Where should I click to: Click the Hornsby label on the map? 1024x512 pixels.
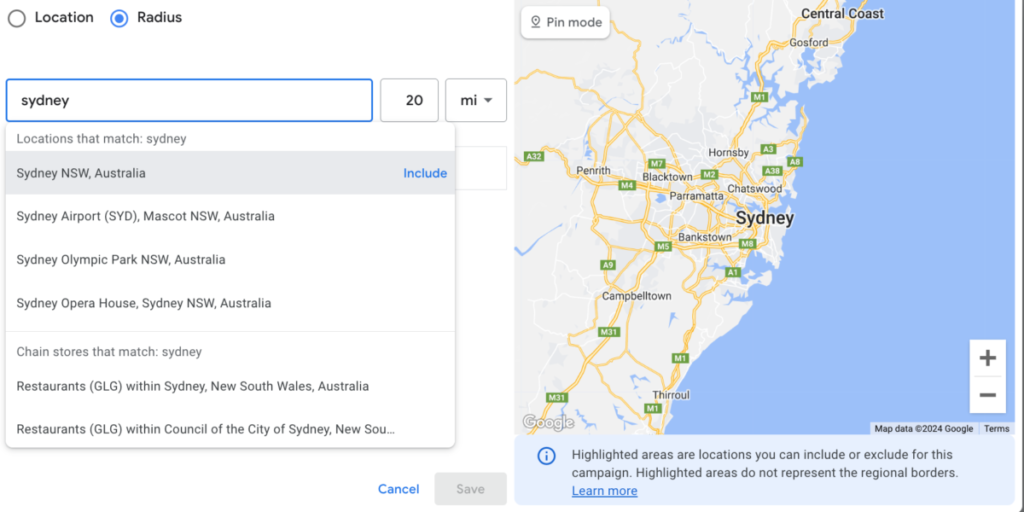point(728,153)
